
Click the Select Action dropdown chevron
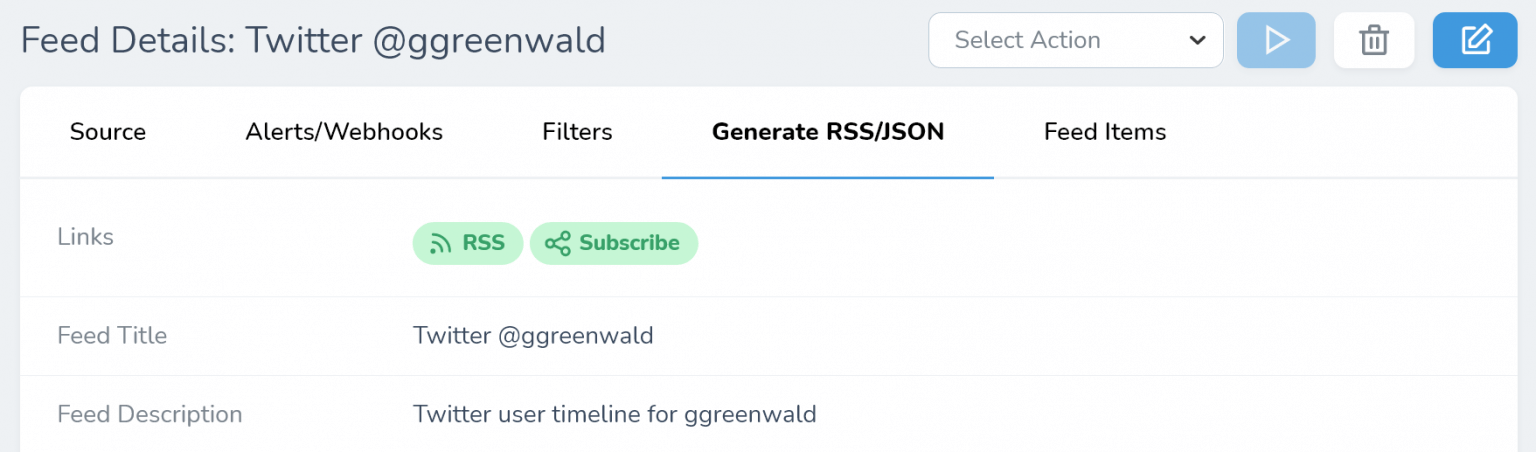pyautogui.click(x=1197, y=40)
